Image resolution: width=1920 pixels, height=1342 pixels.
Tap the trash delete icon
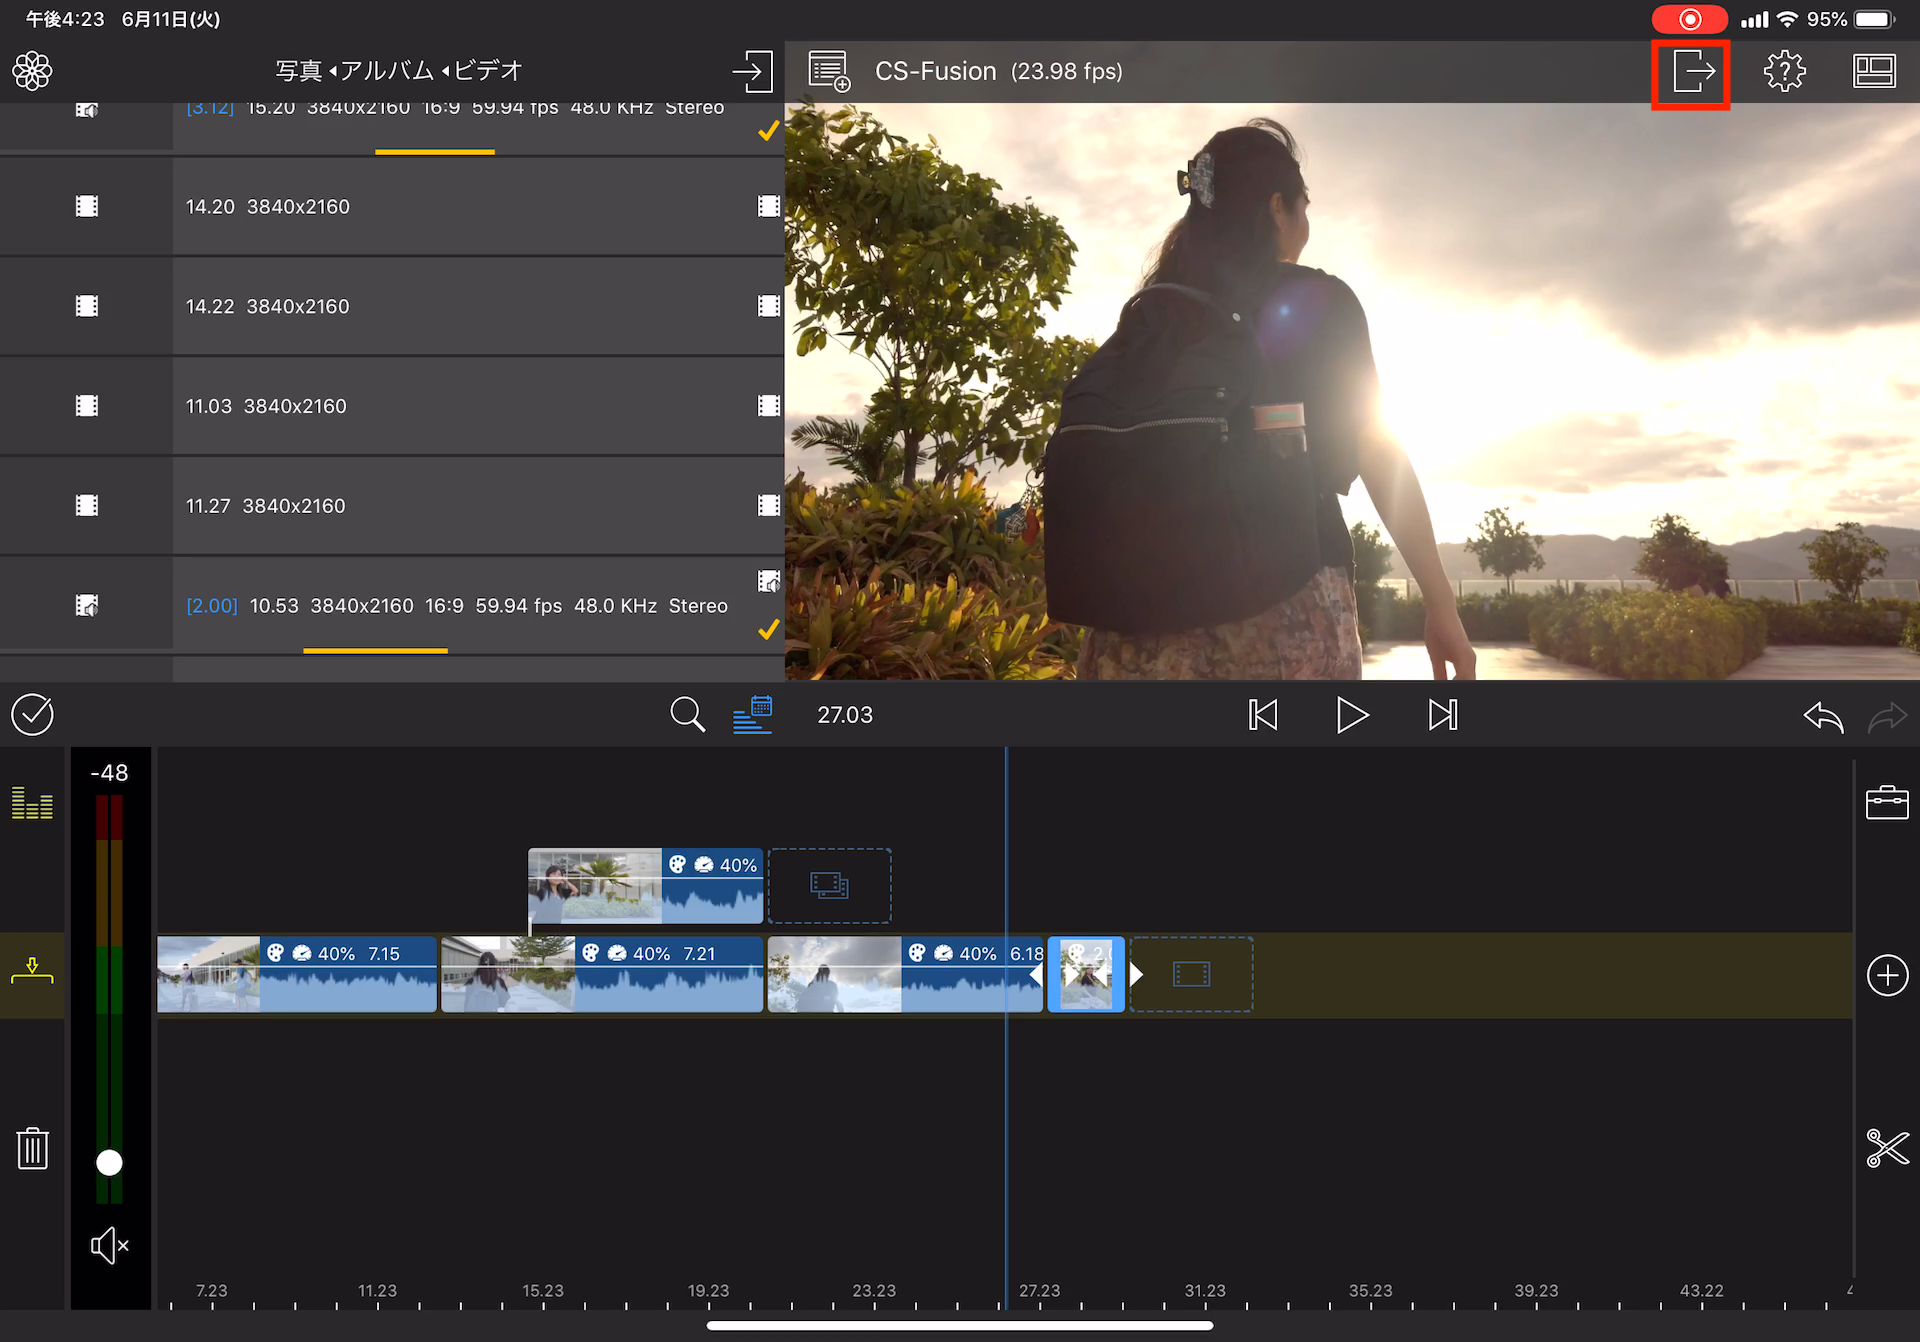[32, 1148]
